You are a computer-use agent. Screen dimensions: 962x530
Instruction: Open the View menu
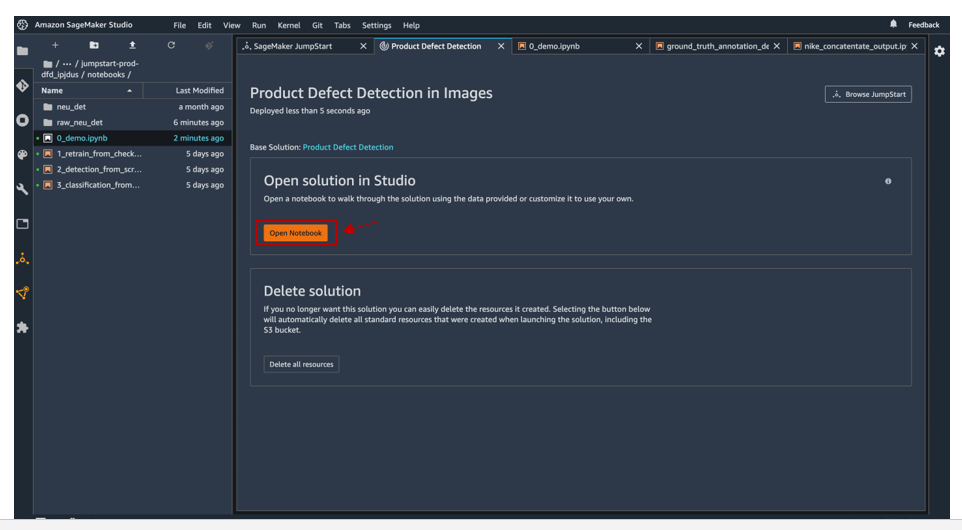[x=231, y=25]
